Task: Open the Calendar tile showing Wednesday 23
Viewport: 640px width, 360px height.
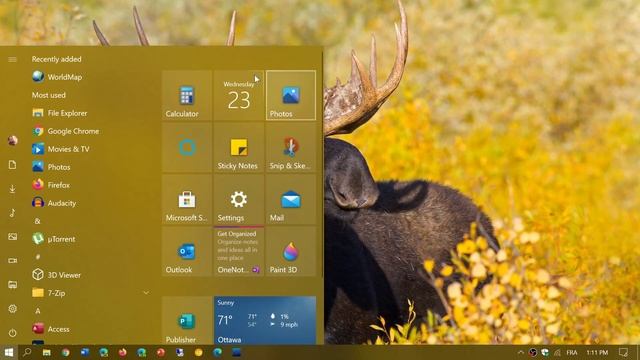Action: tap(239, 95)
